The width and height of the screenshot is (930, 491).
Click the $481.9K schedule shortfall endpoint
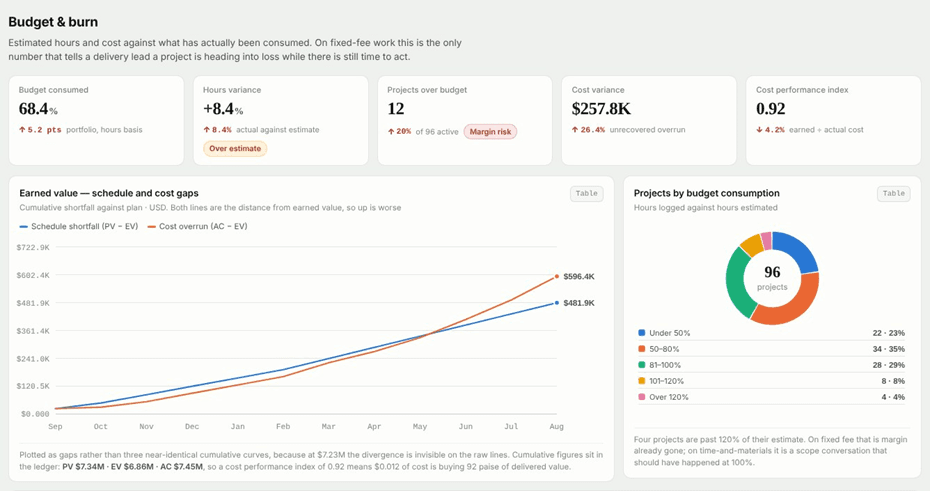coord(556,303)
